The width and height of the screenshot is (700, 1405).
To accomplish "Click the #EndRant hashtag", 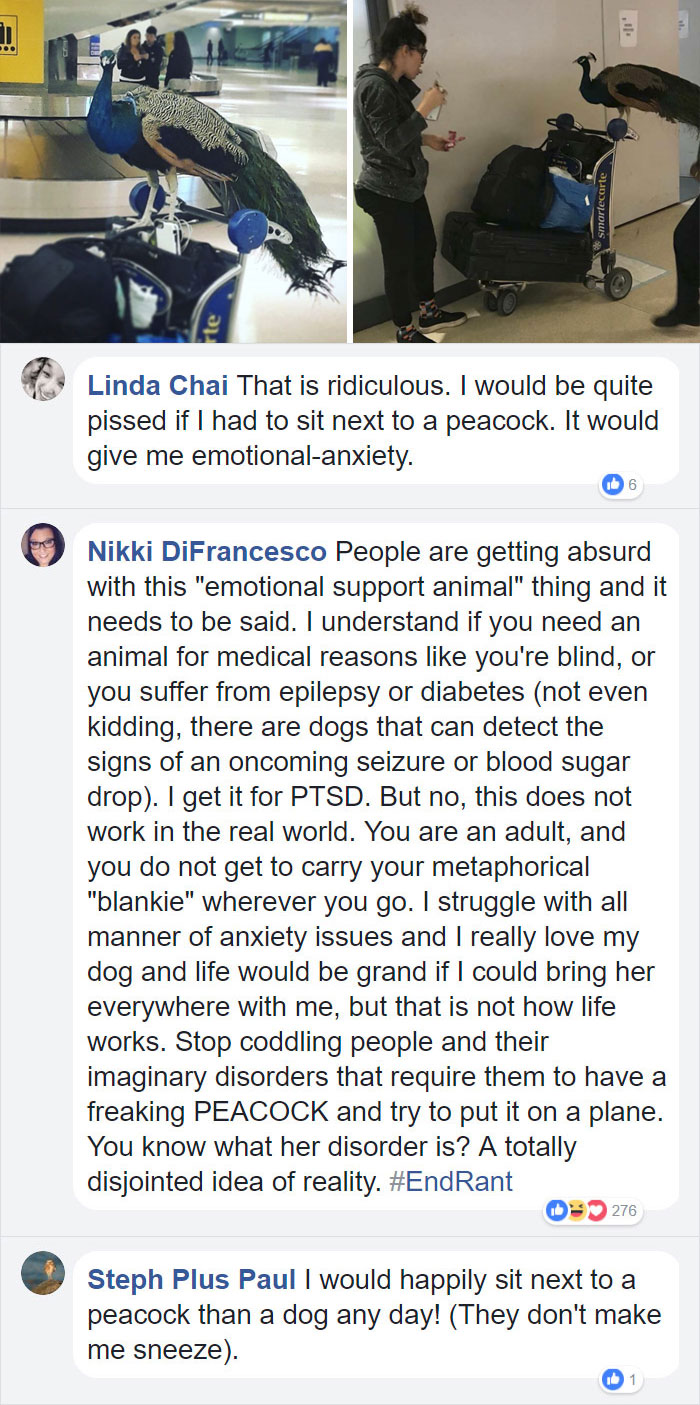I will click(452, 1181).
